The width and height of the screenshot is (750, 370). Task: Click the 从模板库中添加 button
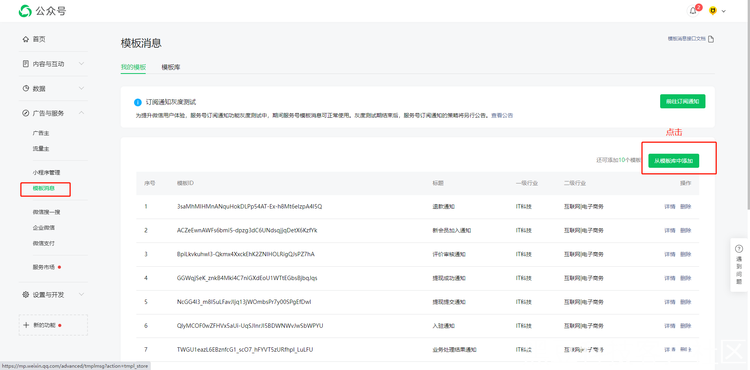click(673, 161)
